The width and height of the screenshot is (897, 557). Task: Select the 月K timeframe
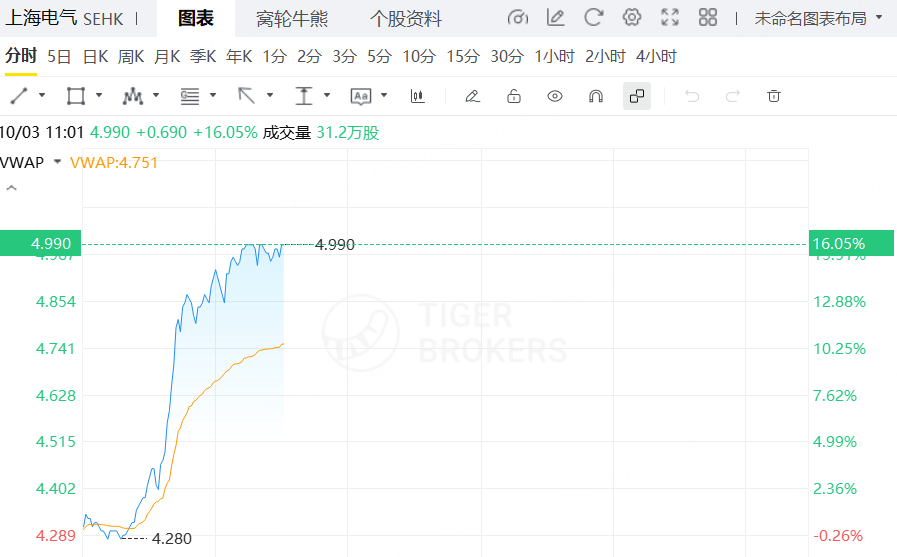(x=167, y=57)
